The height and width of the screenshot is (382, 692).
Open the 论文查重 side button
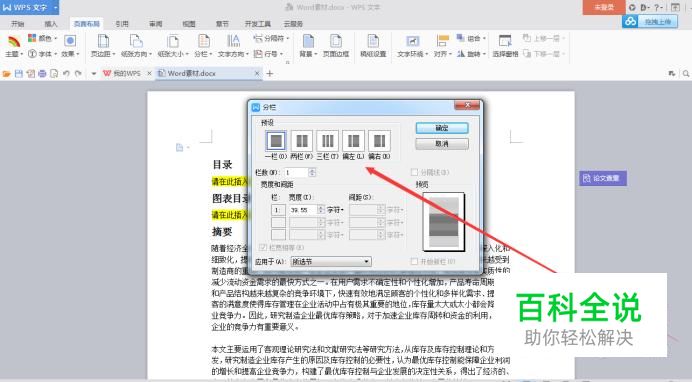tap(603, 178)
